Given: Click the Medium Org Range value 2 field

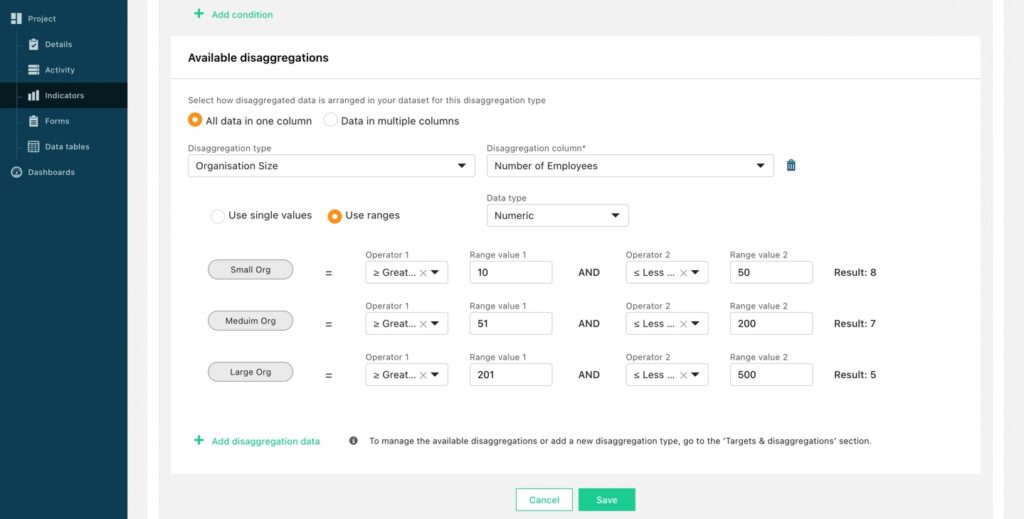Looking at the screenshot, I should click(x=771, y=323).
